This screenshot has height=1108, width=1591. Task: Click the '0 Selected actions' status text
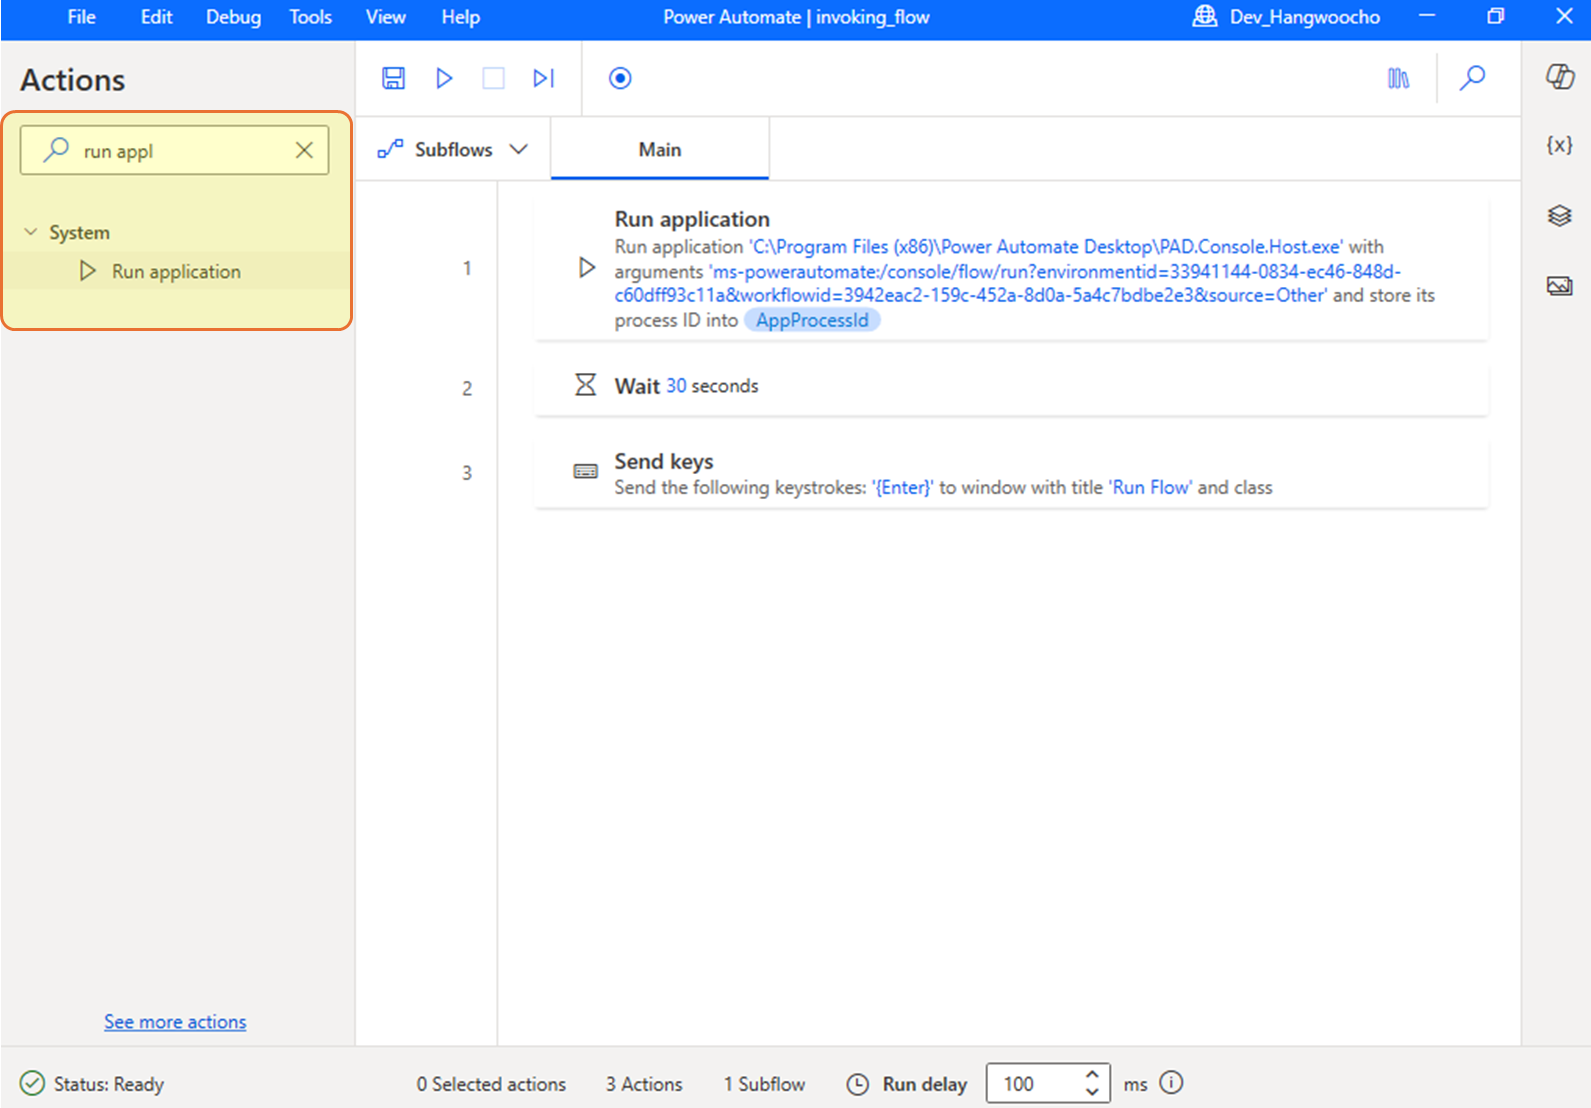point(491,1084)
